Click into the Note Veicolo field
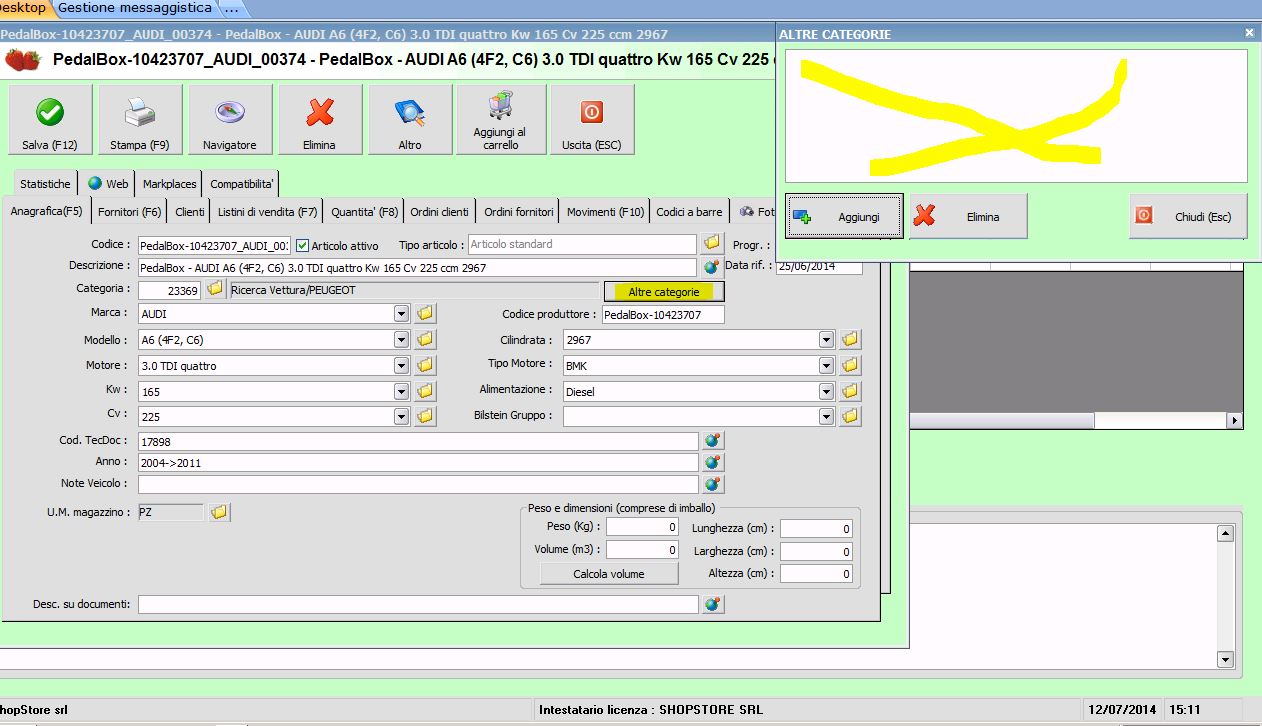This screenshot has height=726, width=1262. coord(418,484)
